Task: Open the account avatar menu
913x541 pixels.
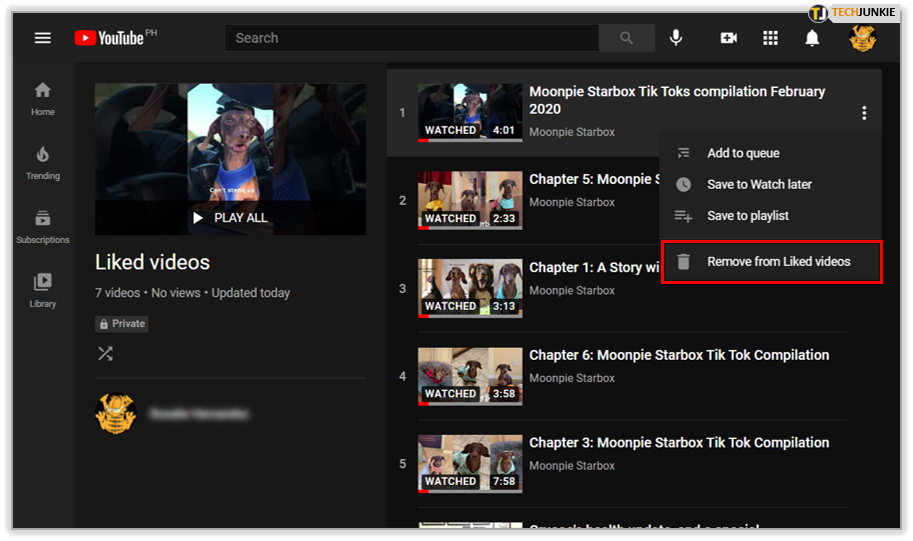Action: coord(862,38)
